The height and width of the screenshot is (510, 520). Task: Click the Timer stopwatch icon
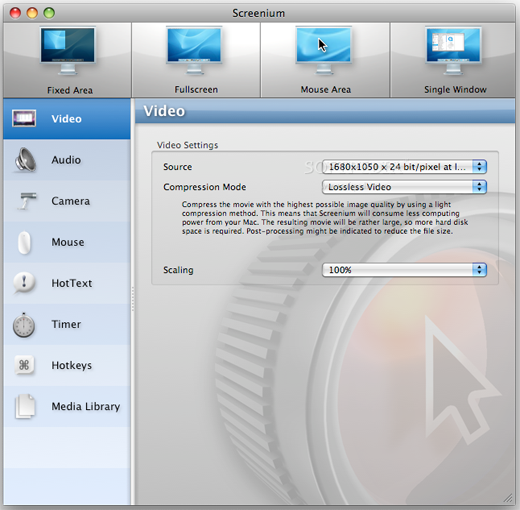[24, 325]
